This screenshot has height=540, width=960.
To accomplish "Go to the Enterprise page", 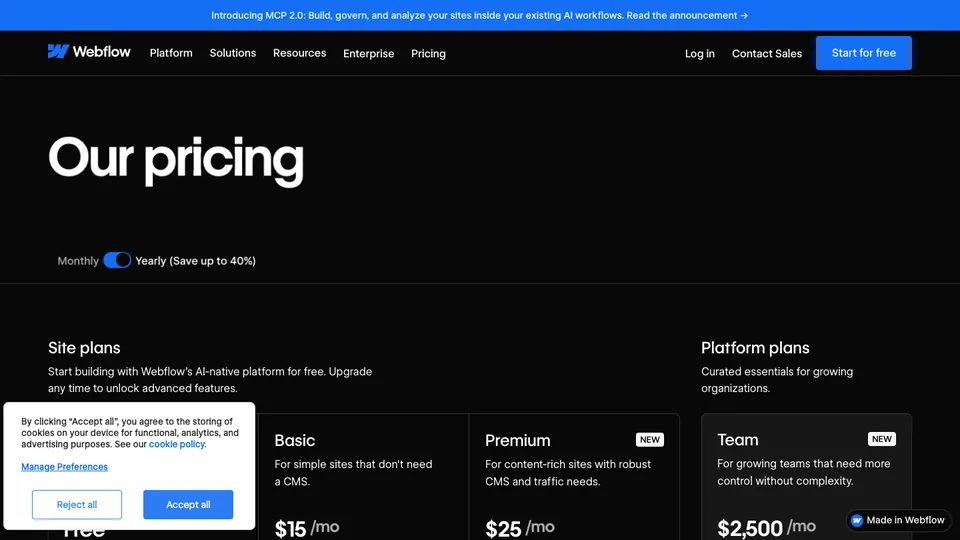I will pos(369,54).
